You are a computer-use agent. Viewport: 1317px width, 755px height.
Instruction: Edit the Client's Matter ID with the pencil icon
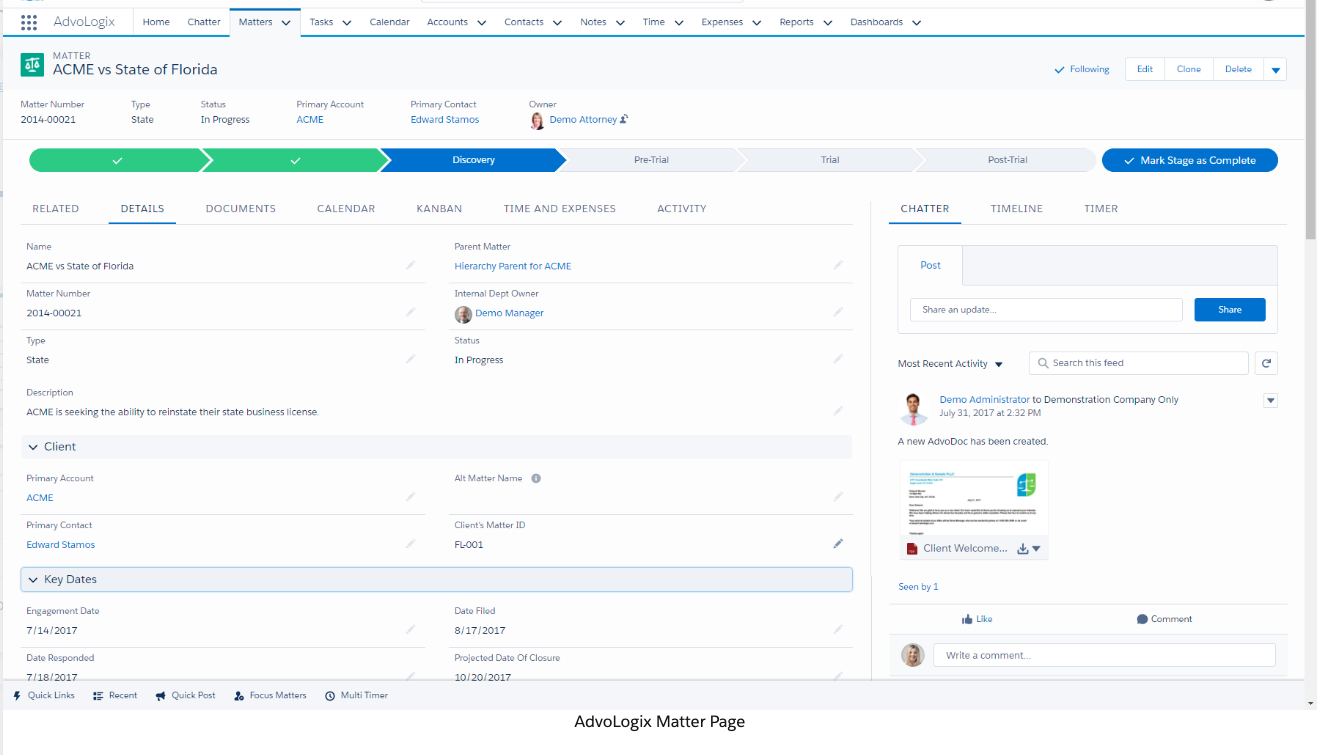coord(838,543)
